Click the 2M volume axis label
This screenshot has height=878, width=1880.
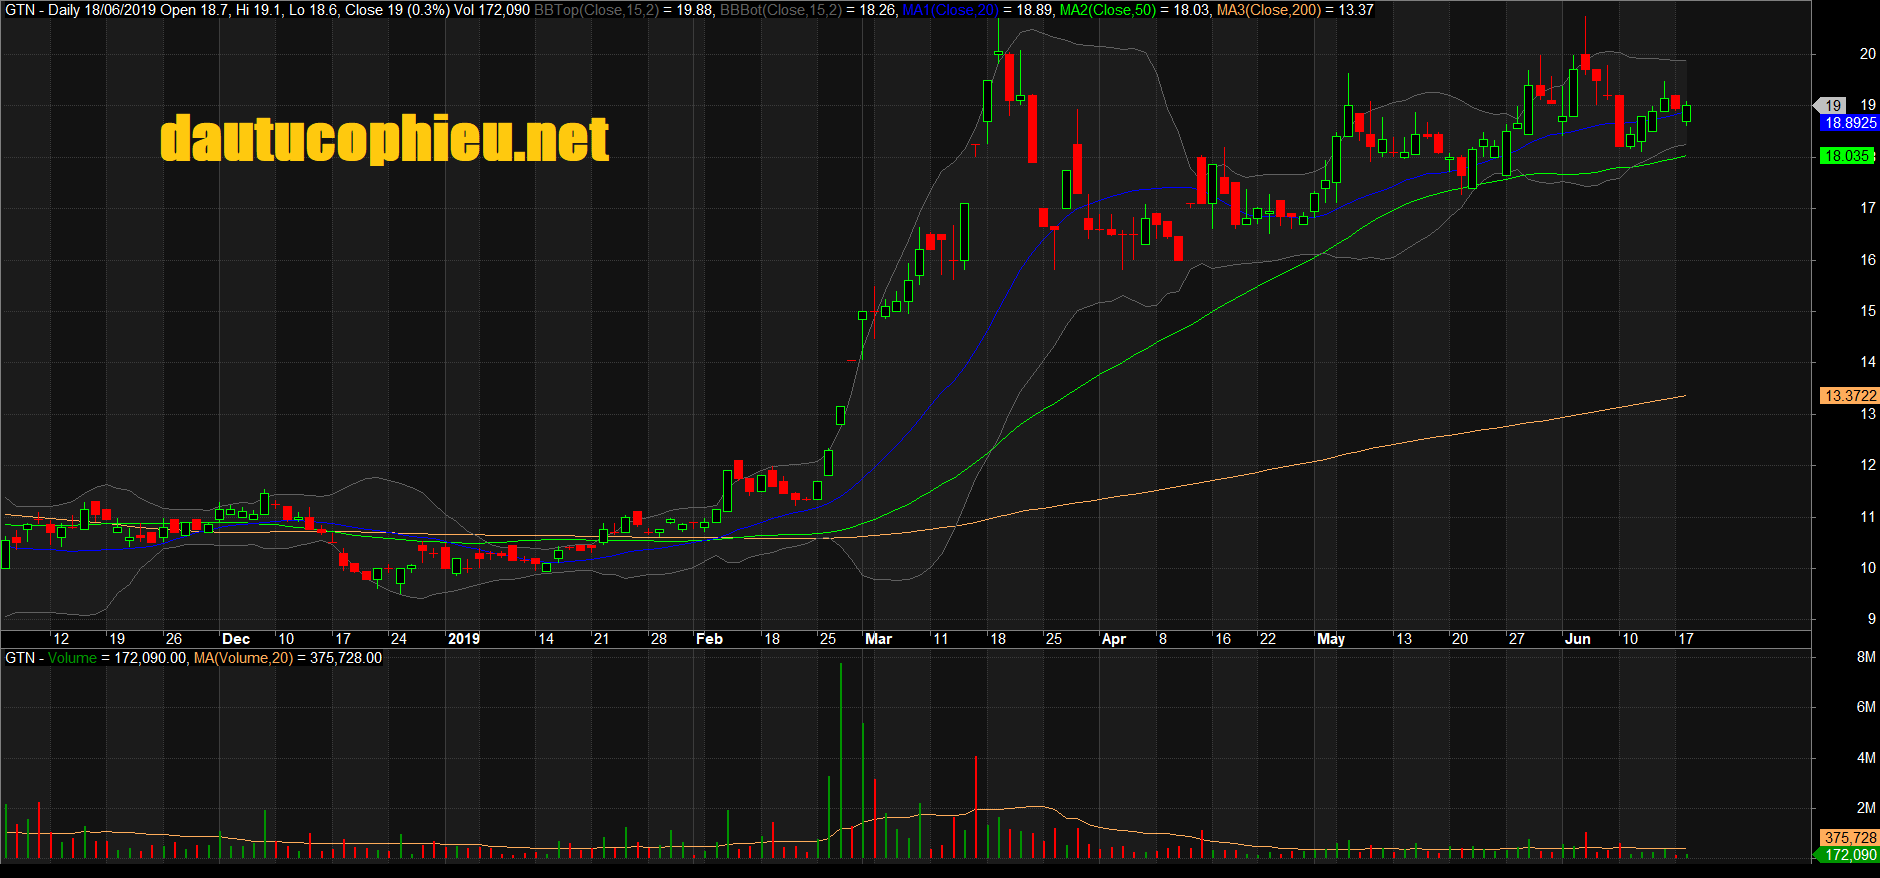pos(1866,808)
